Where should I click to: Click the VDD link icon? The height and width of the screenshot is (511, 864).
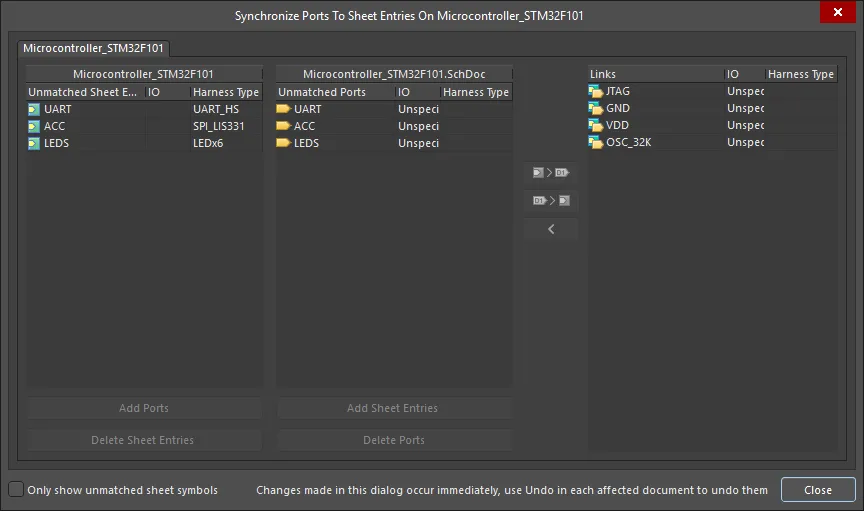[x=596, y=126]
